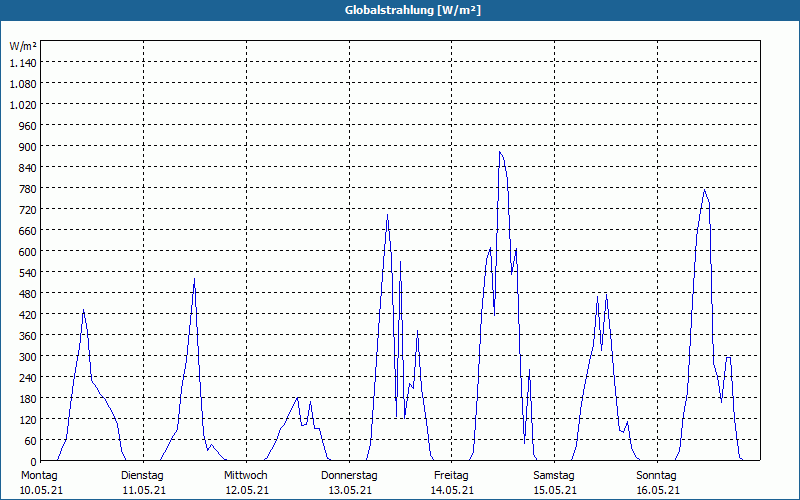The image size is (800, 500).
Task: Click the 780 y-axis value
Action: point(28,189)
